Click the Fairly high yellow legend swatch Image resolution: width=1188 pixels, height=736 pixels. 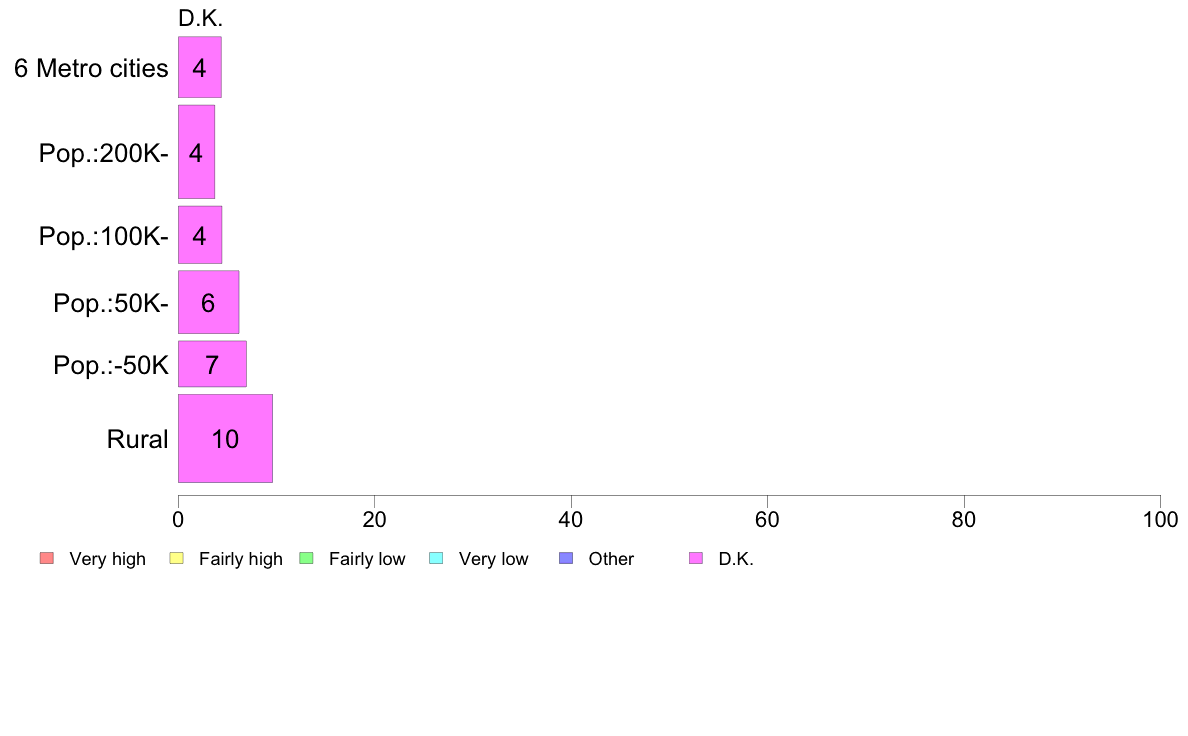177,559
